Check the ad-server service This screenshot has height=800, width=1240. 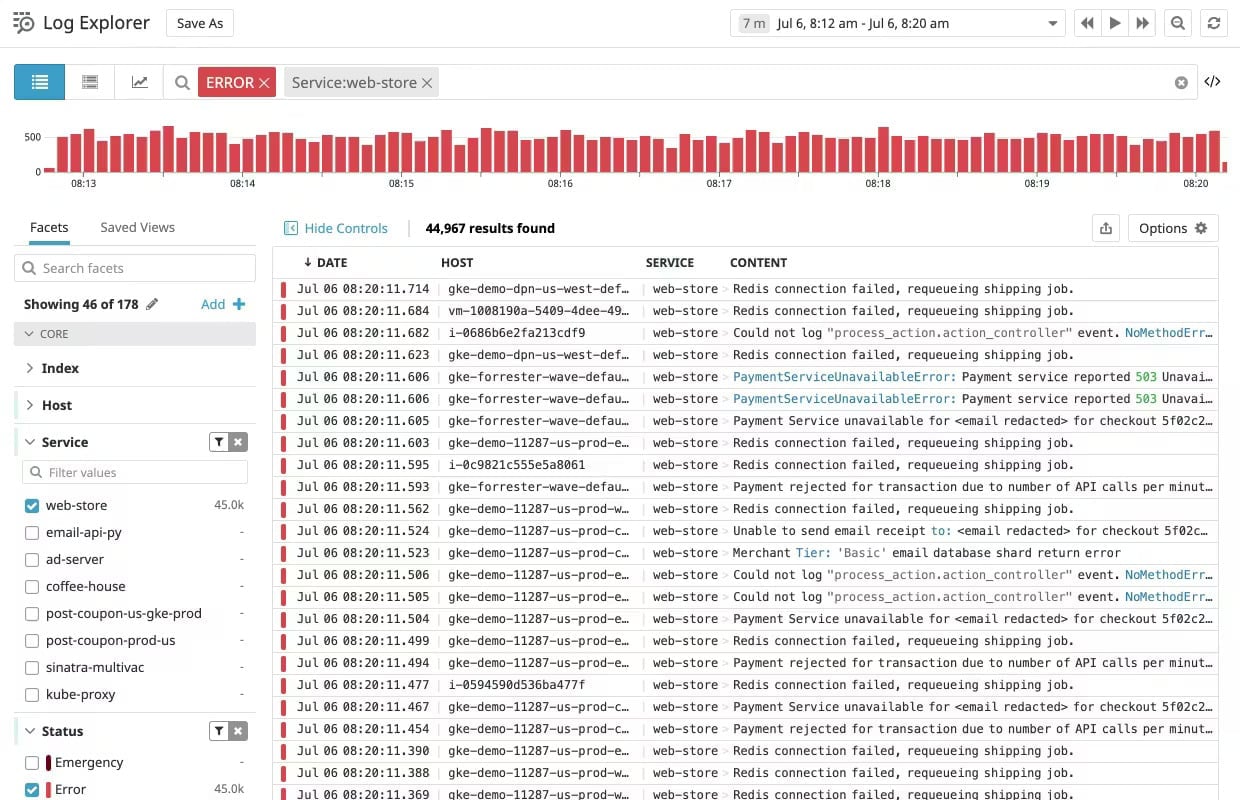[32, 560]
